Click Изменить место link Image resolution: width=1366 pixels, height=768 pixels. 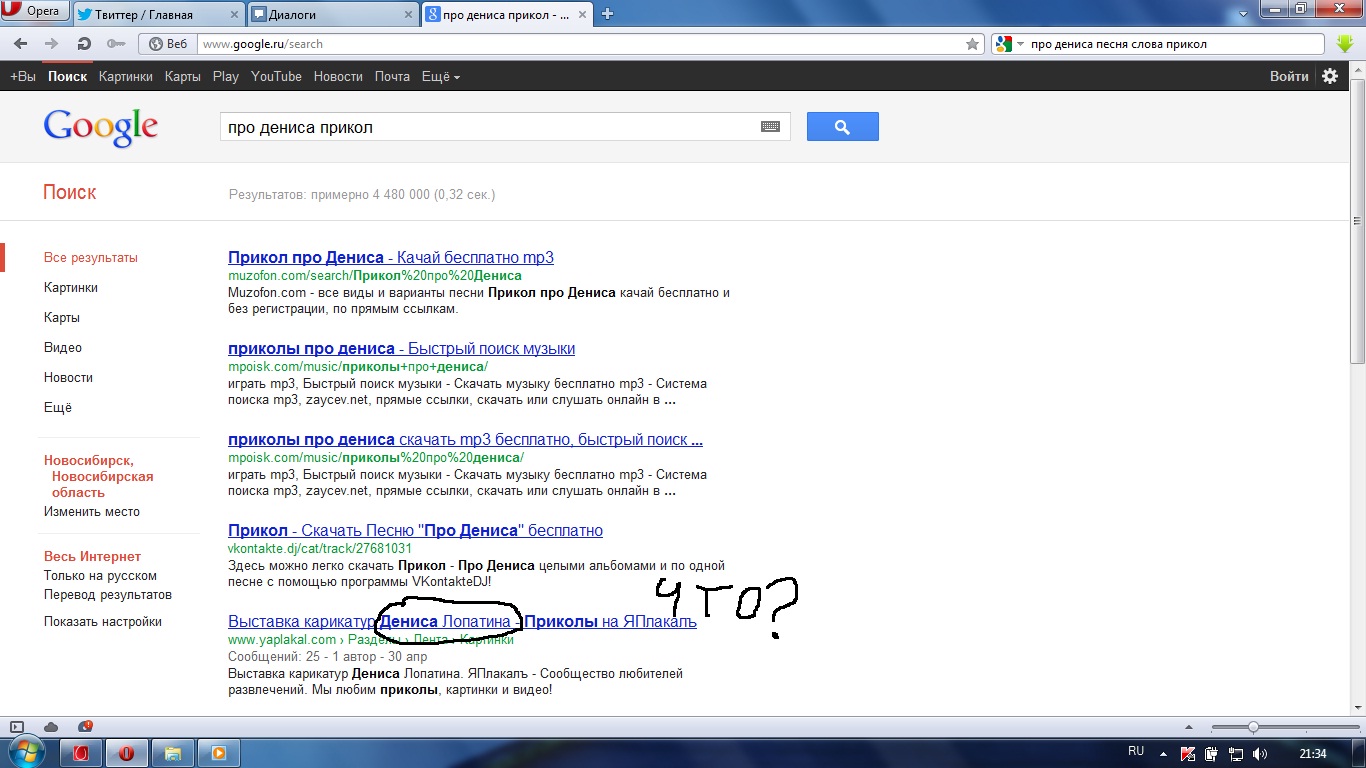tap(92, 511)
